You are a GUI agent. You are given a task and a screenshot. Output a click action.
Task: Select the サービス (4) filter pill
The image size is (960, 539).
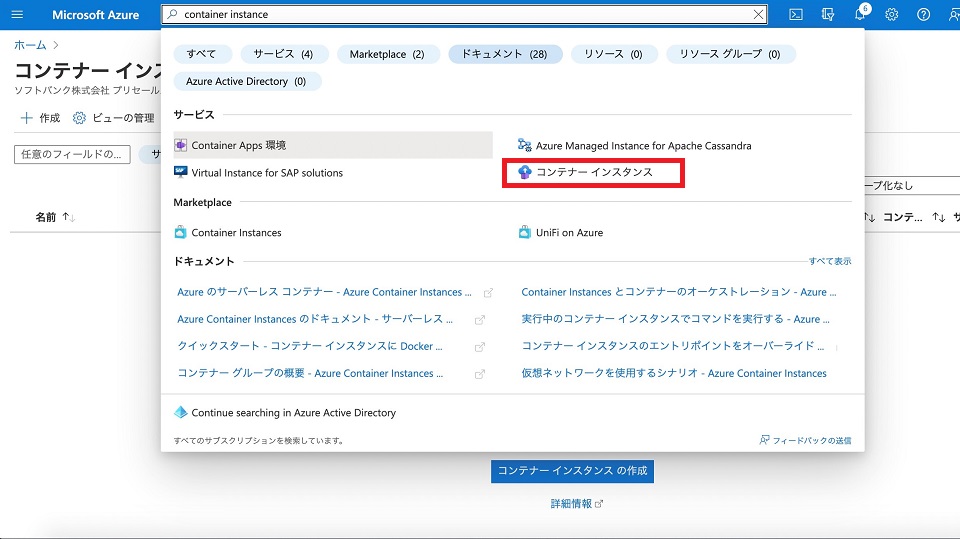(x=283, y=54)
